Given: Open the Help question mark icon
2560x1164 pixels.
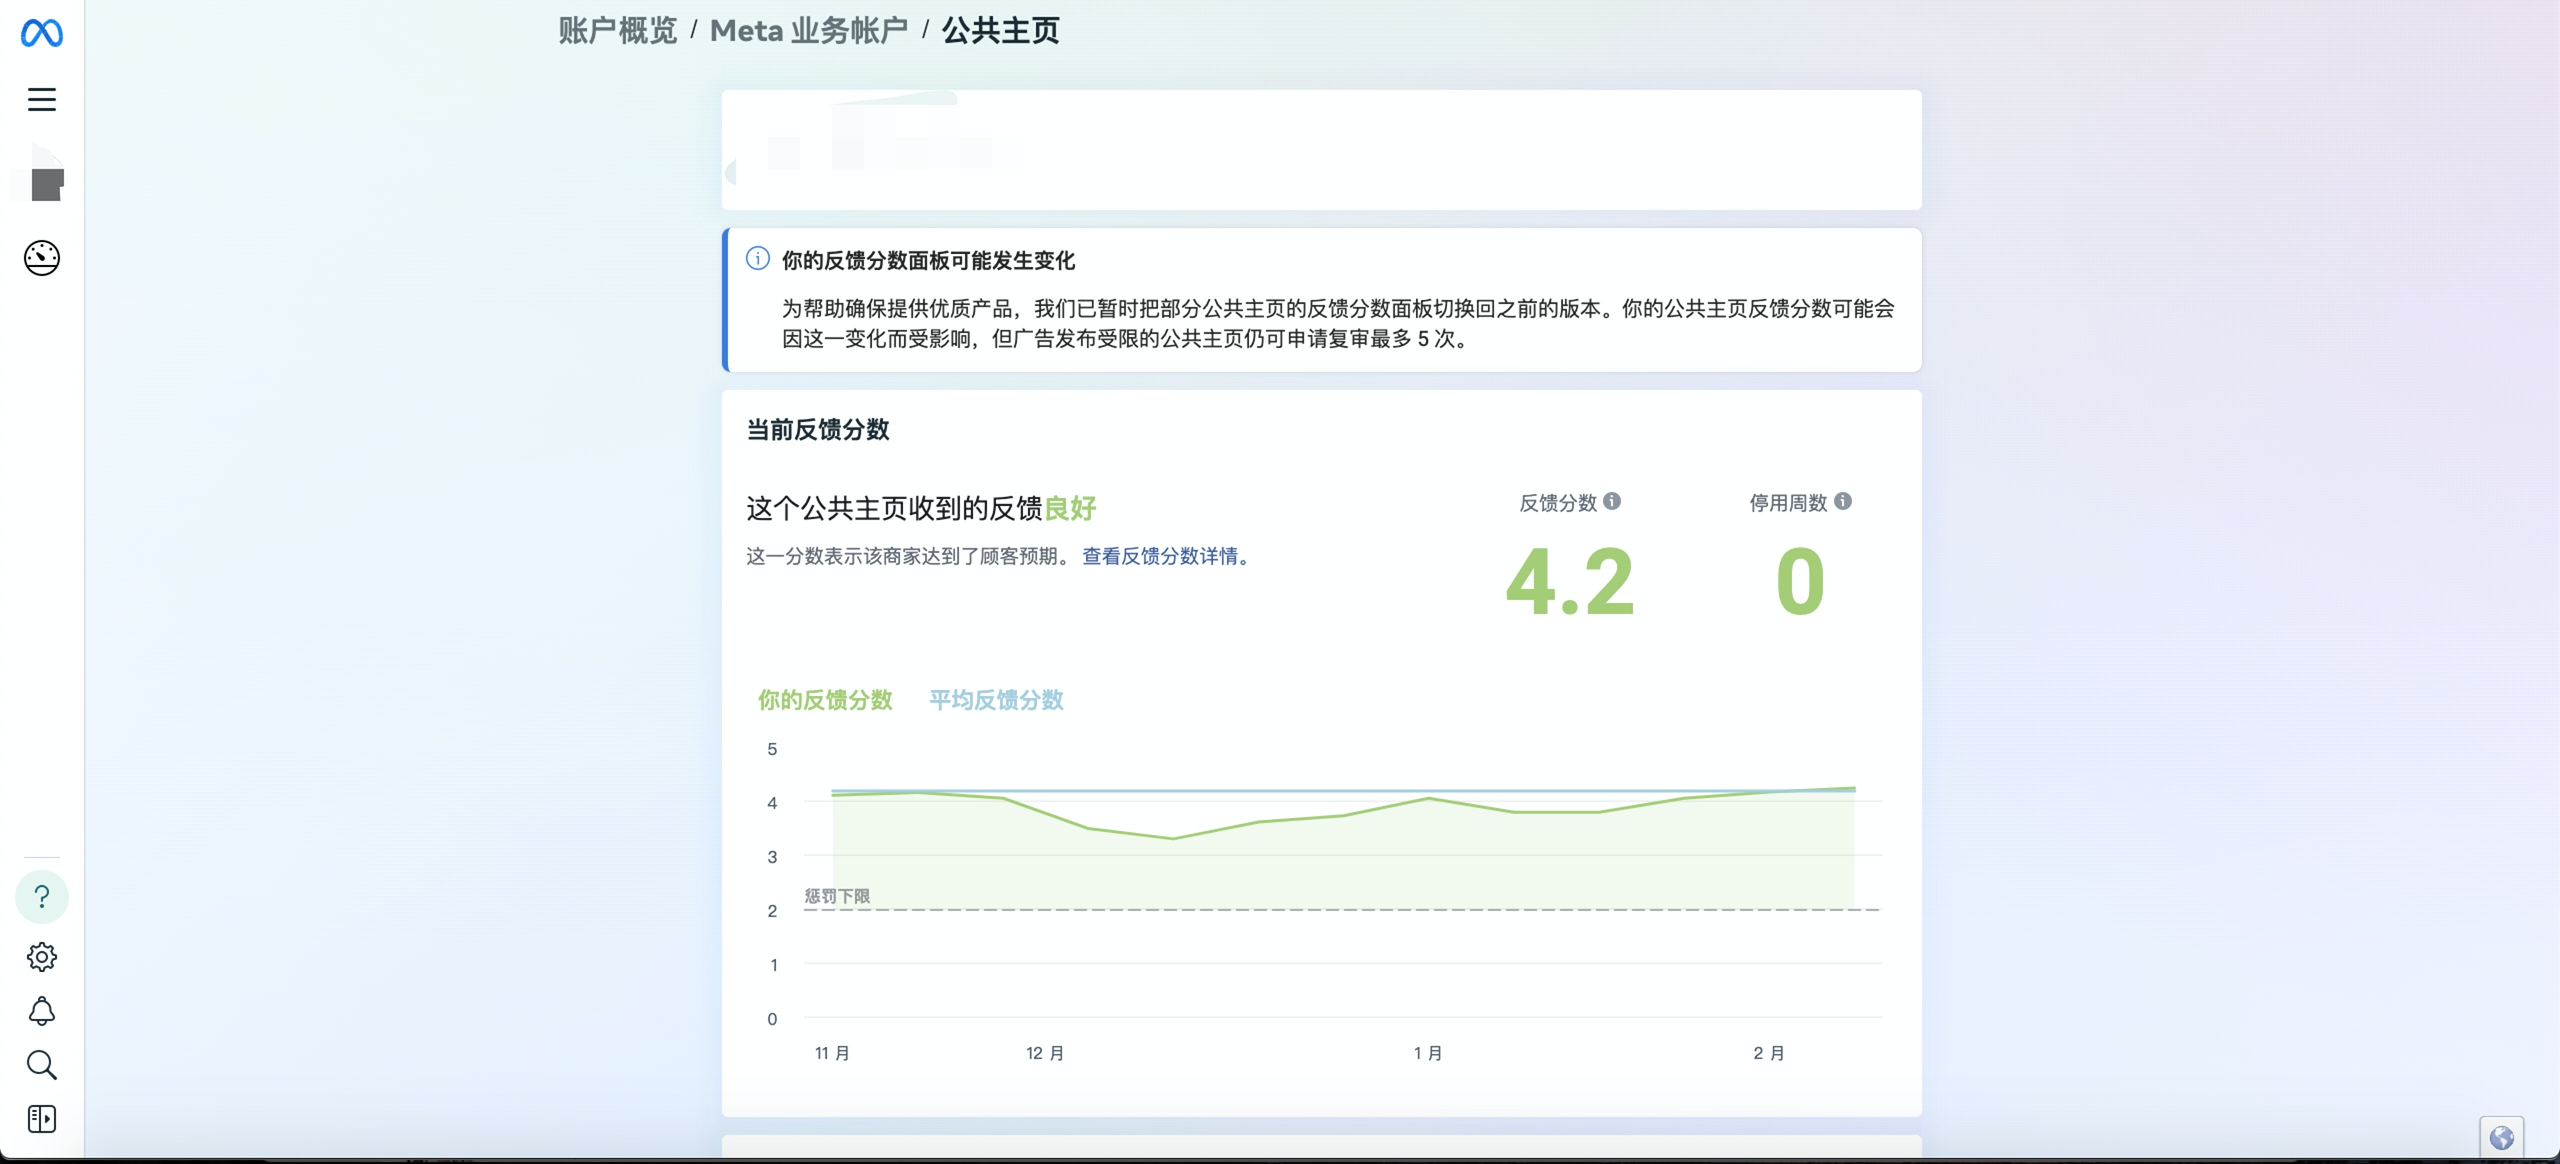Looking at the screenshot, I should (x=42, y=897).
